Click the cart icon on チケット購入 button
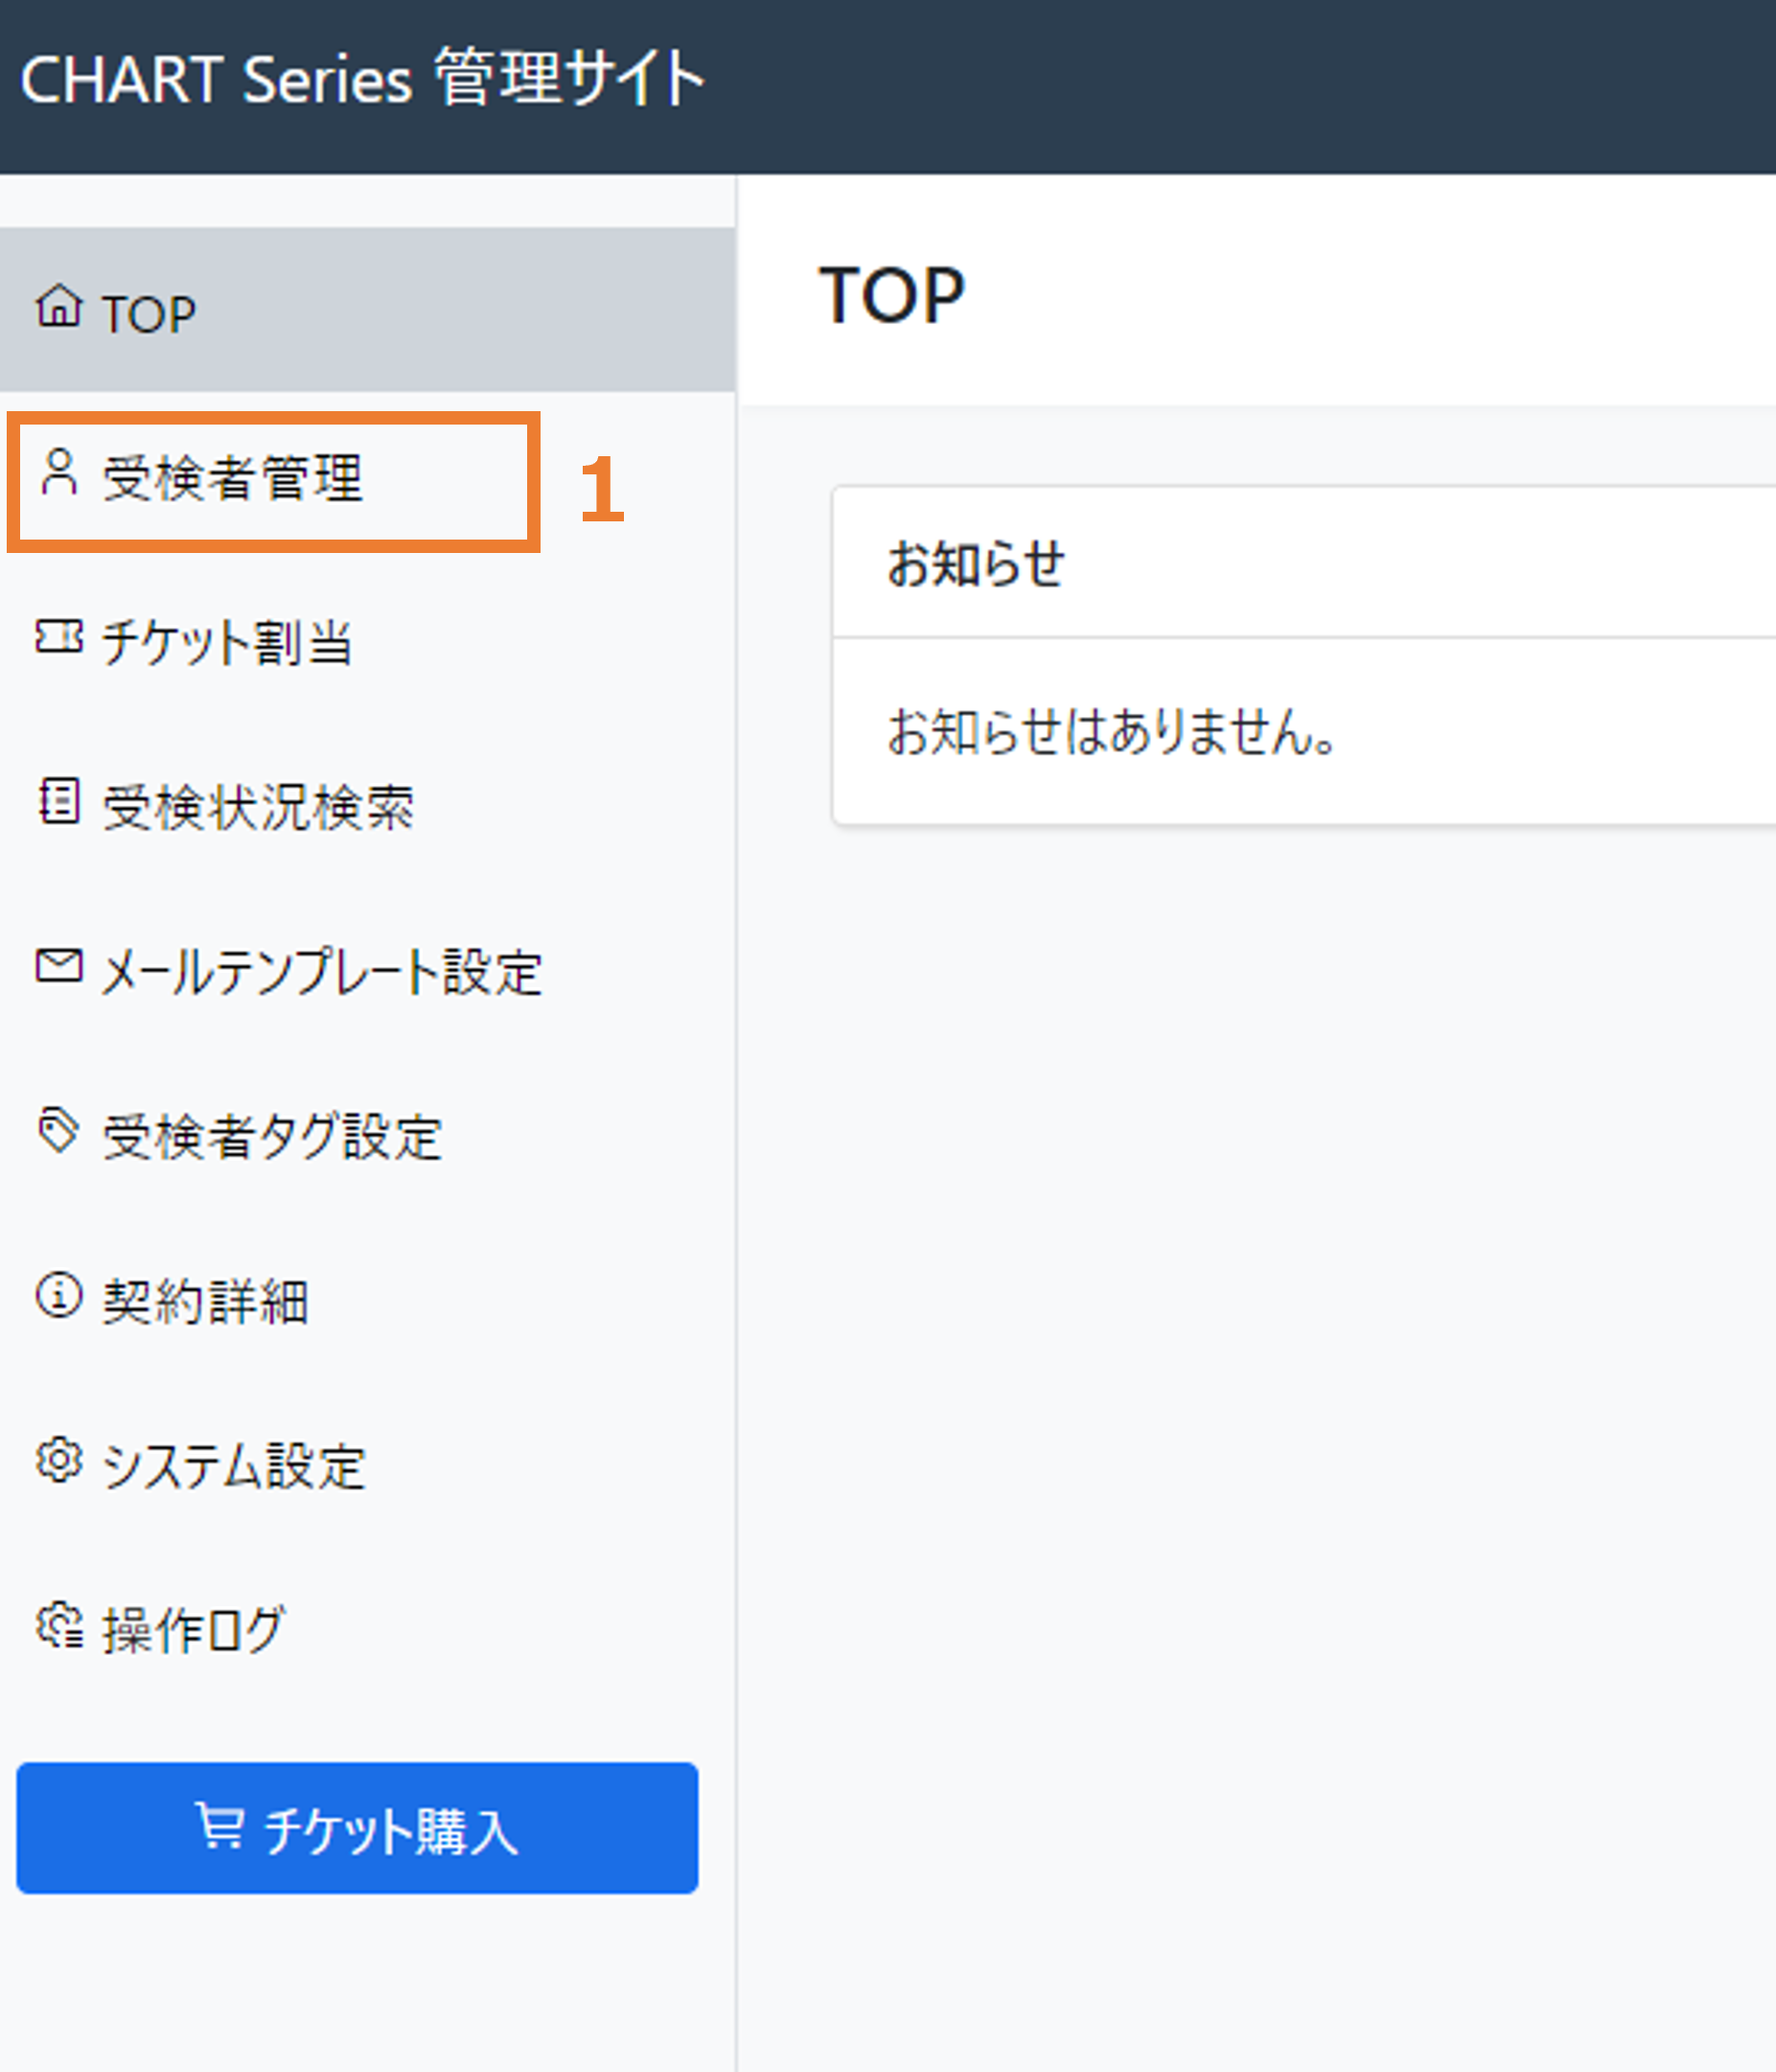The width and height of the screenshot is (1776, 2072). point(219,1826)
